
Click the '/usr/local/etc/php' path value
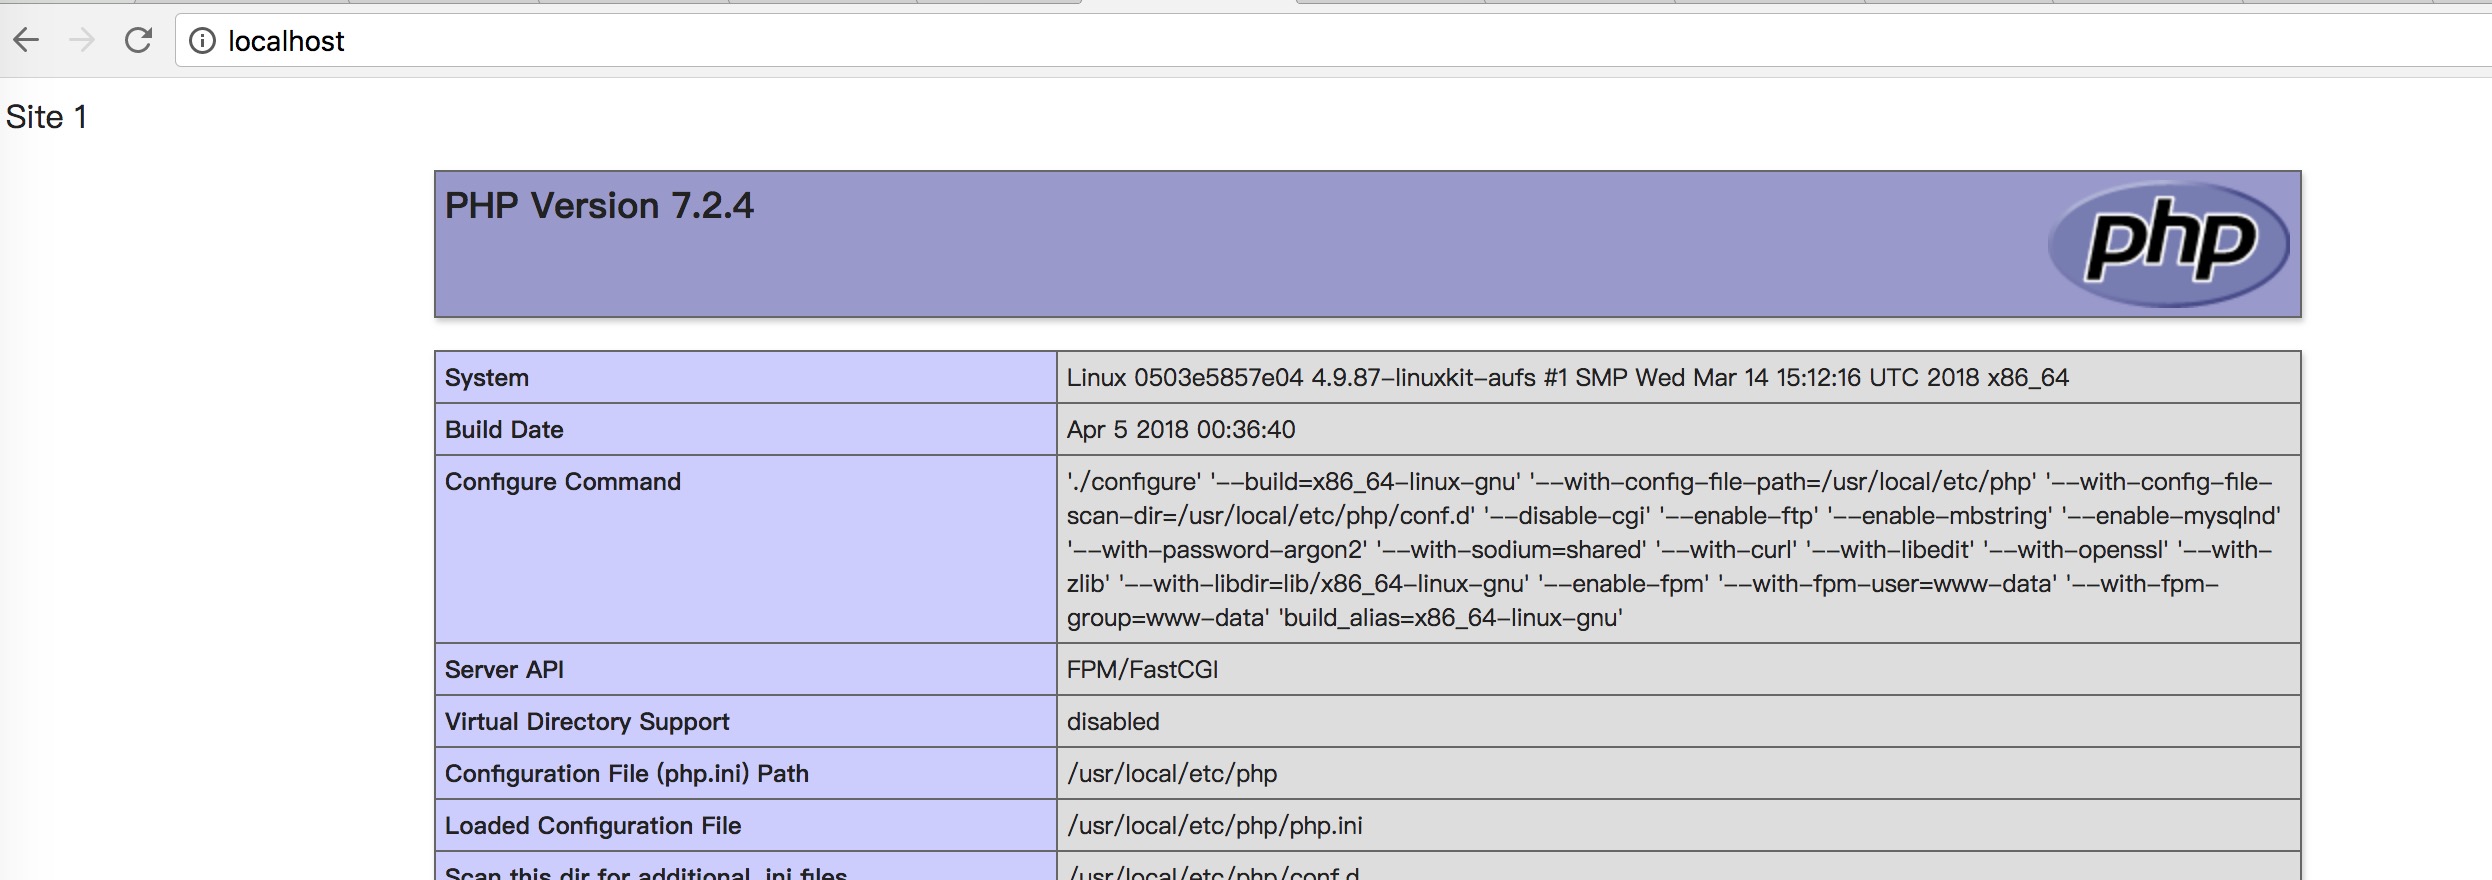pyautogui.click(x=1172, y=774)
